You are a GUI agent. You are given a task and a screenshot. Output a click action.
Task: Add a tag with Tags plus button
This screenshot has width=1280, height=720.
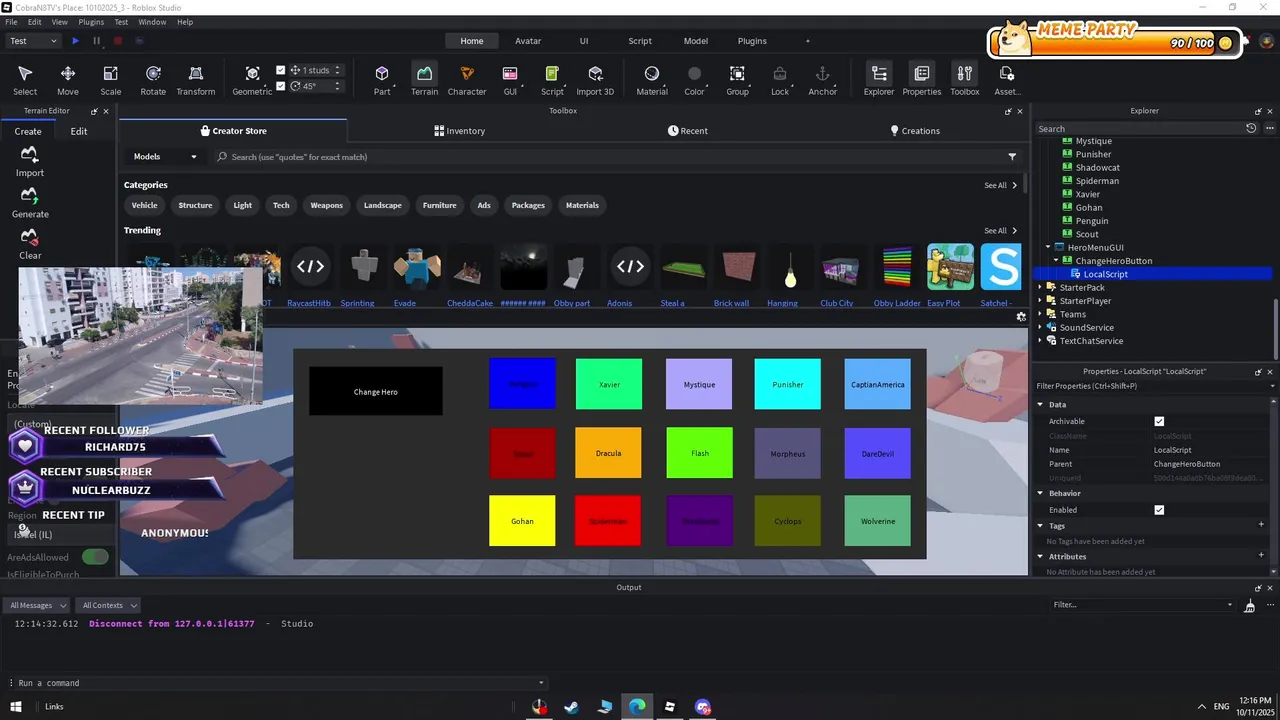(x=1261, y=525)
